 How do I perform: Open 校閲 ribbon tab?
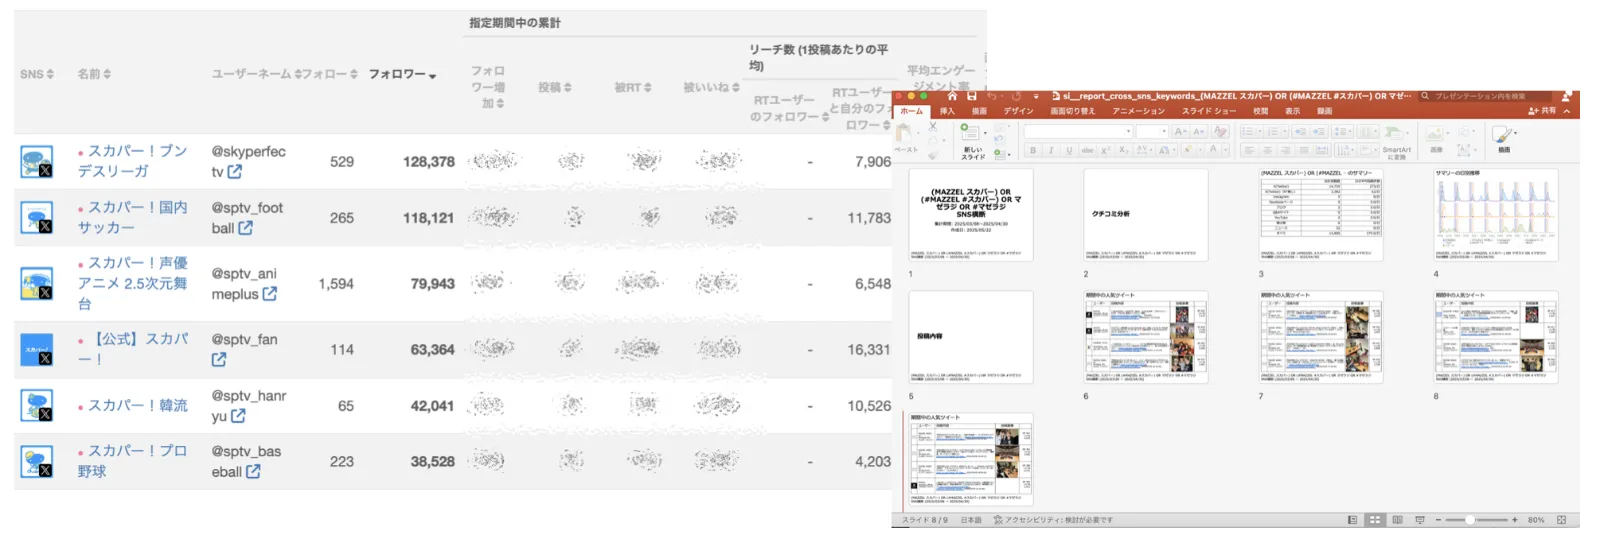click(1260, 111)
